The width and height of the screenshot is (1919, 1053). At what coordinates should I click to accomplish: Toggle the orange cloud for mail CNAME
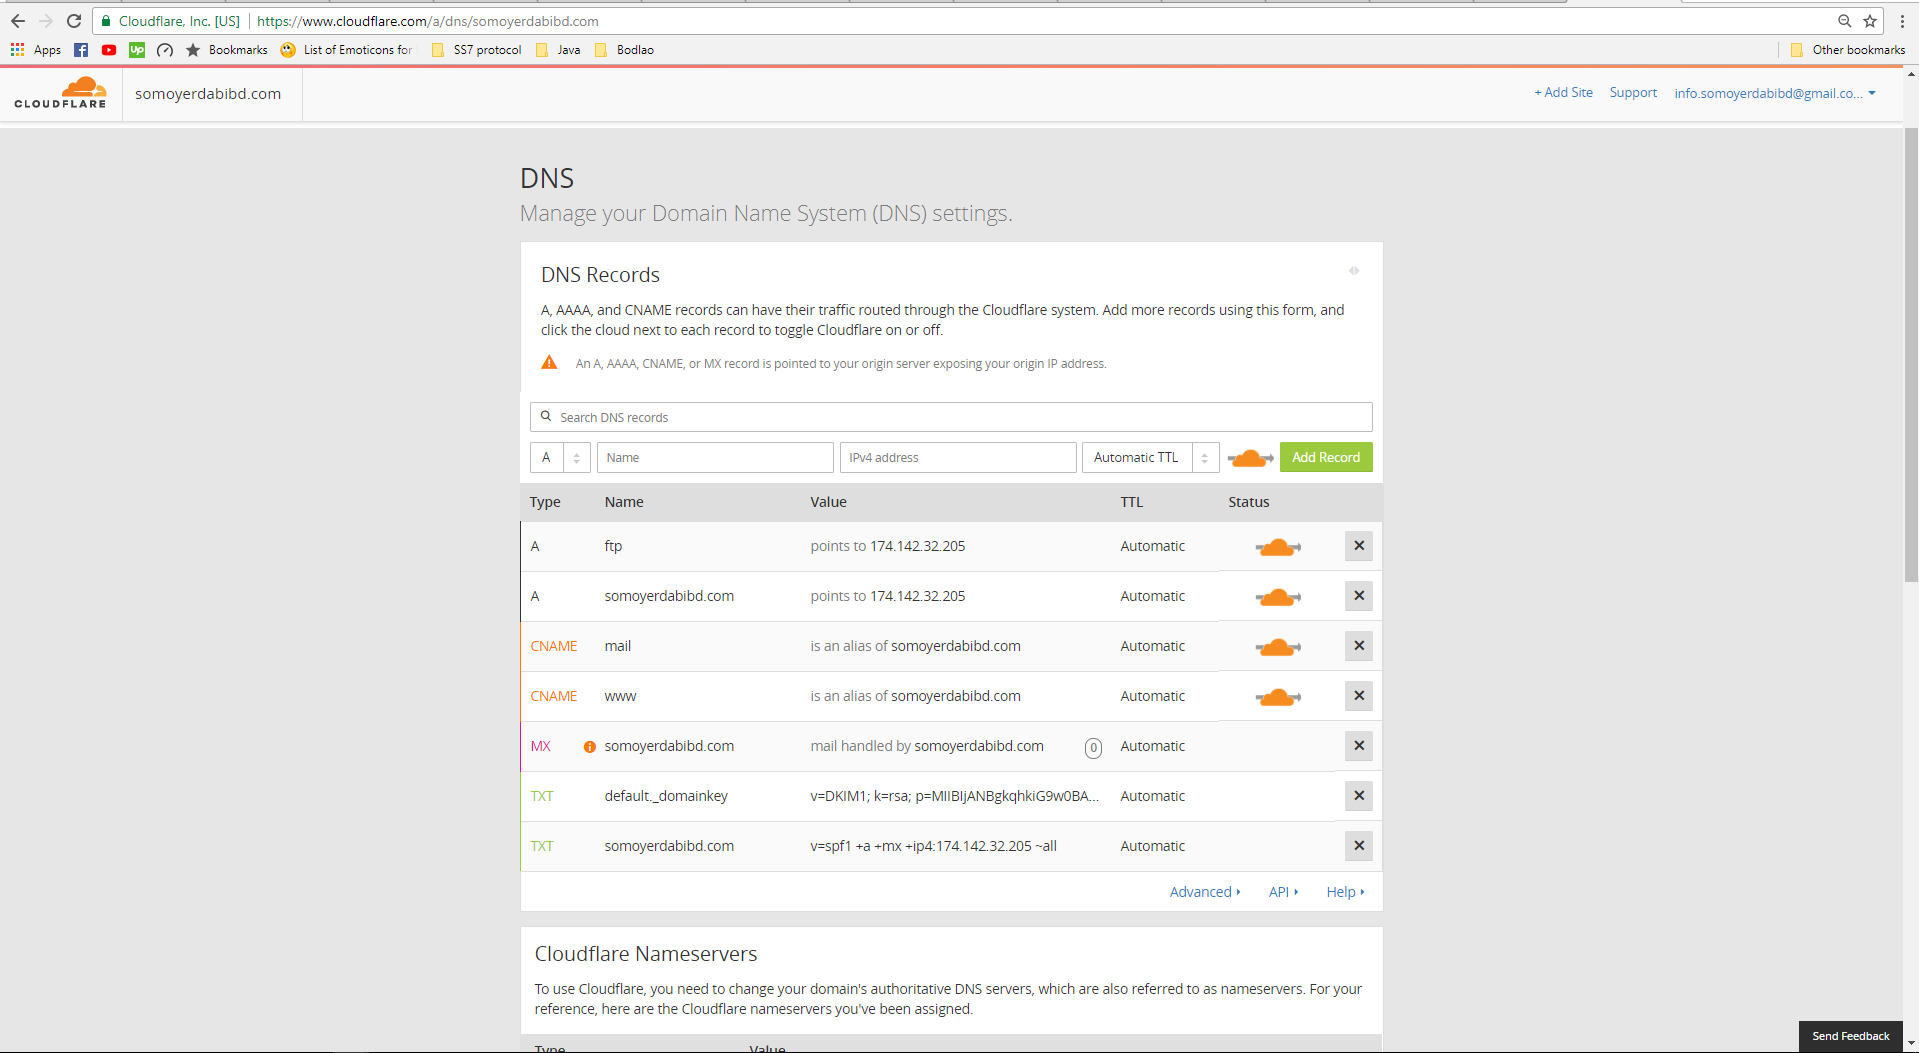[x=1278, y=647]
